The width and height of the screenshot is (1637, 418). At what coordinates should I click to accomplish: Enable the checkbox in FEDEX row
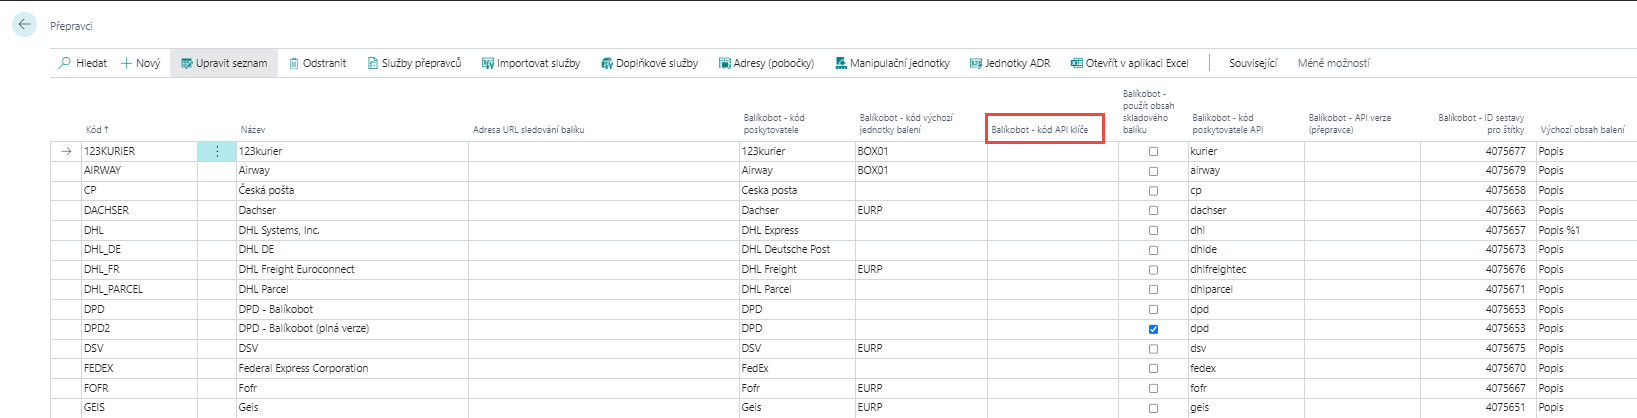[x=1153, y=369]
